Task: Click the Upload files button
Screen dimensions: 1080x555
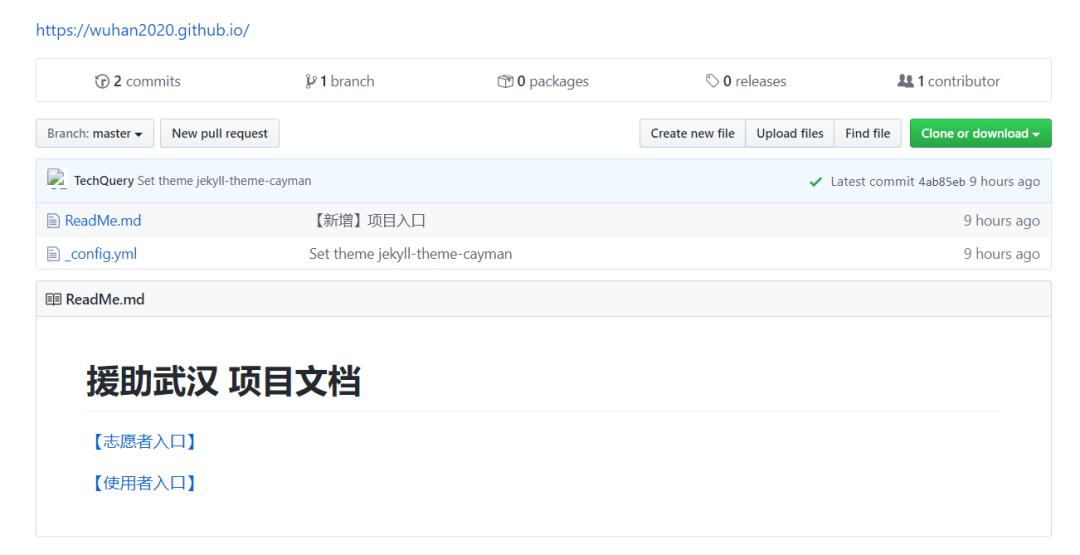Action: (x=790, y=134)
